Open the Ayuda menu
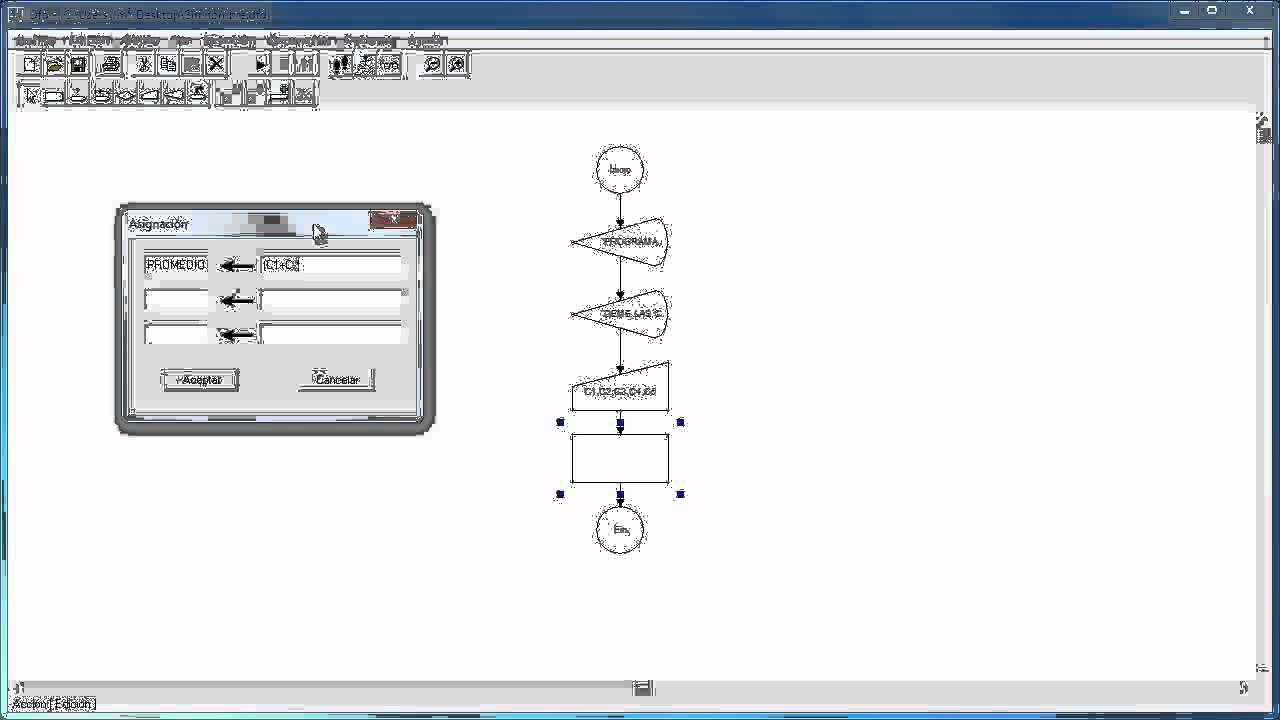Image resolution: width=1280 pixels, height=720 pixels. (427, 41)
